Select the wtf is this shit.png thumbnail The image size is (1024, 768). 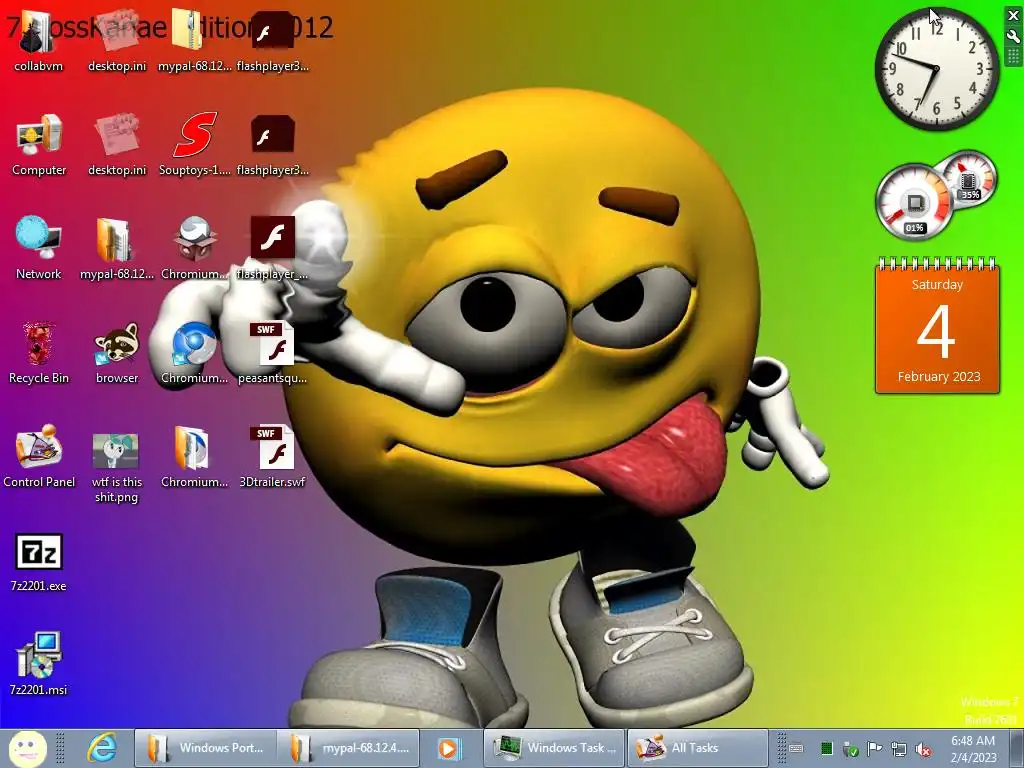tap(117, 468)
